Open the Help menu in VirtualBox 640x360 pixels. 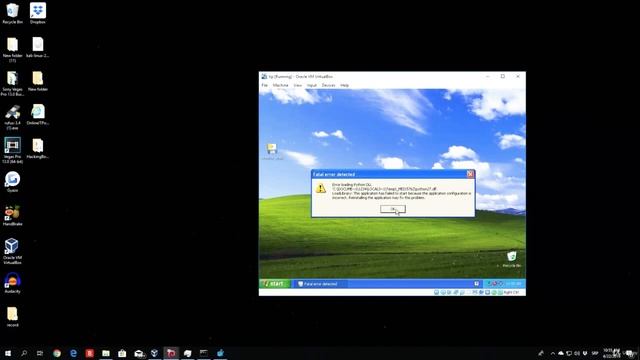tap(344, 85)
